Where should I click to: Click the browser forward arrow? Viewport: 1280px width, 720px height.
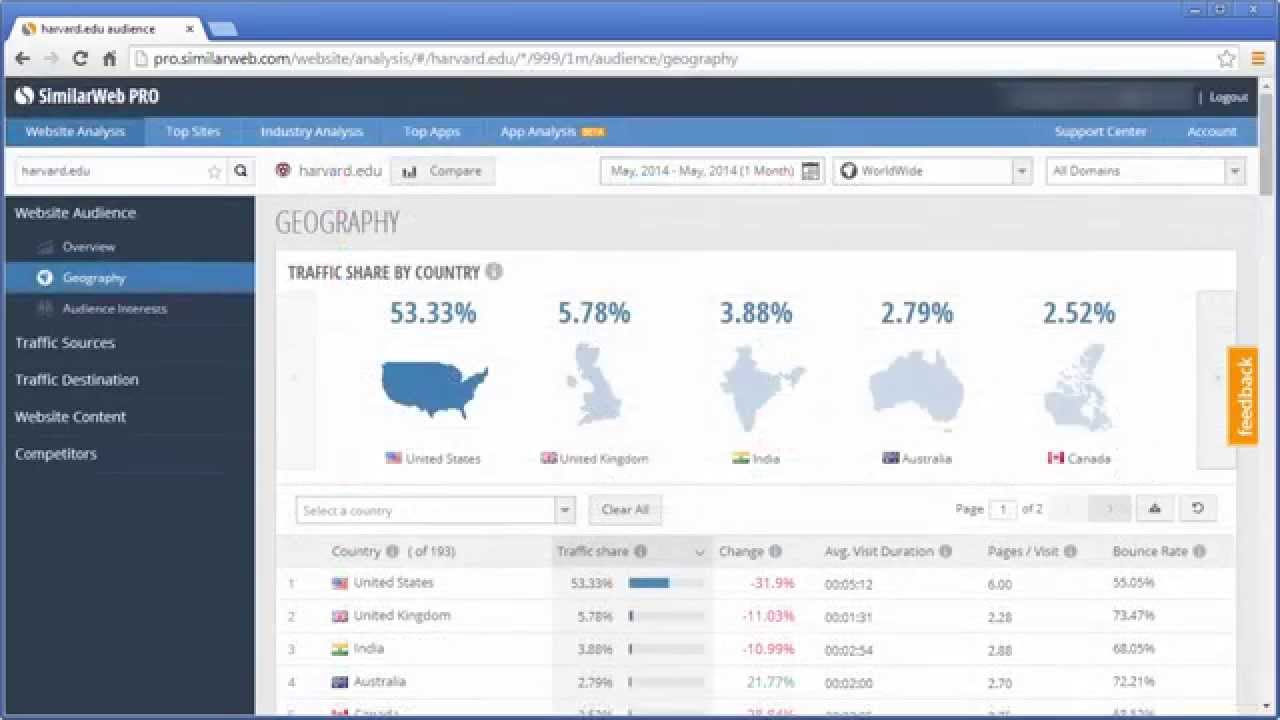51,59
